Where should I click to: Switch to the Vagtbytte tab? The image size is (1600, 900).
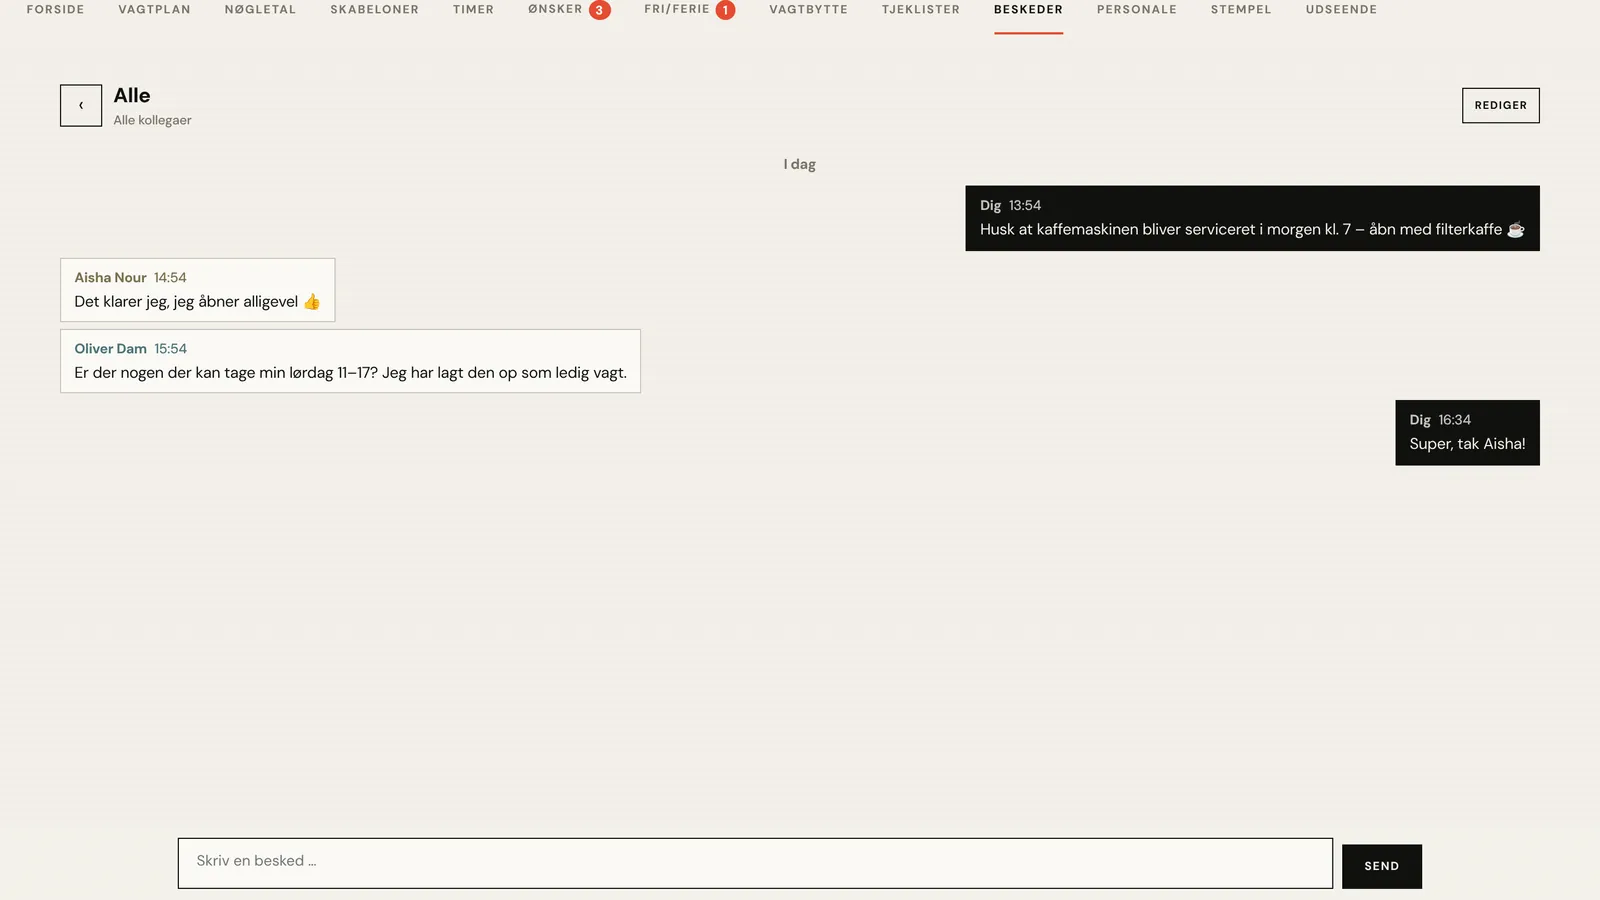(808, 10)
